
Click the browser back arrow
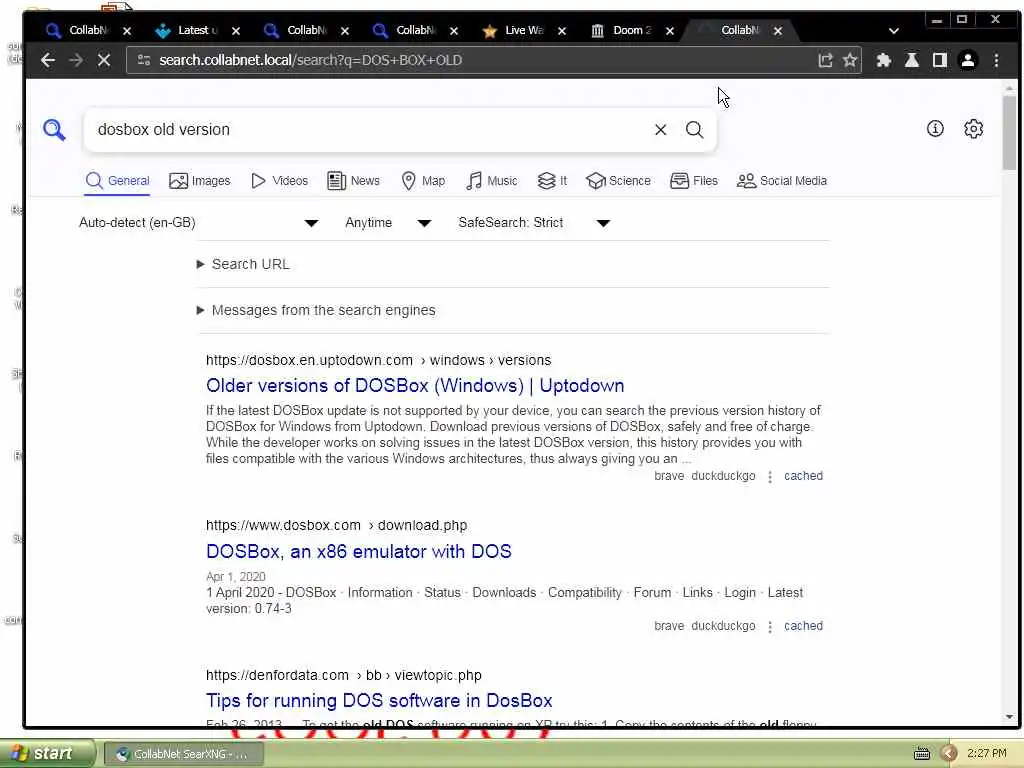48,60
